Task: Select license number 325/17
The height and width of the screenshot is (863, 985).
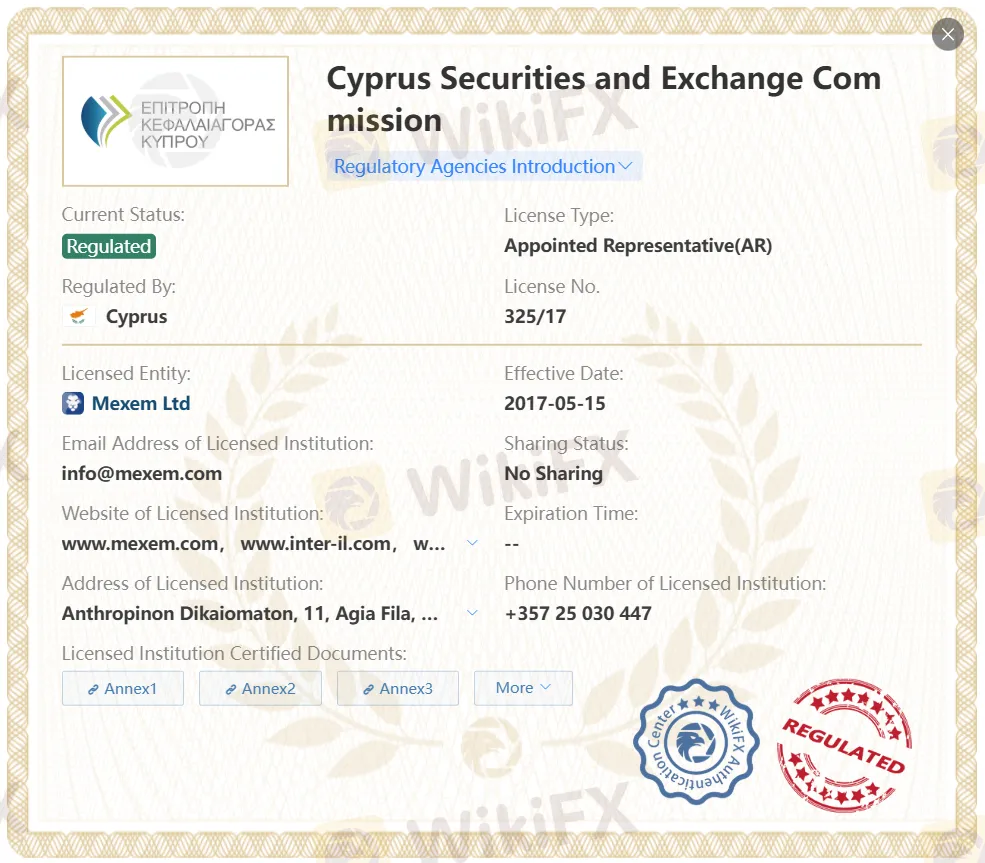Action: coord(535,317)
